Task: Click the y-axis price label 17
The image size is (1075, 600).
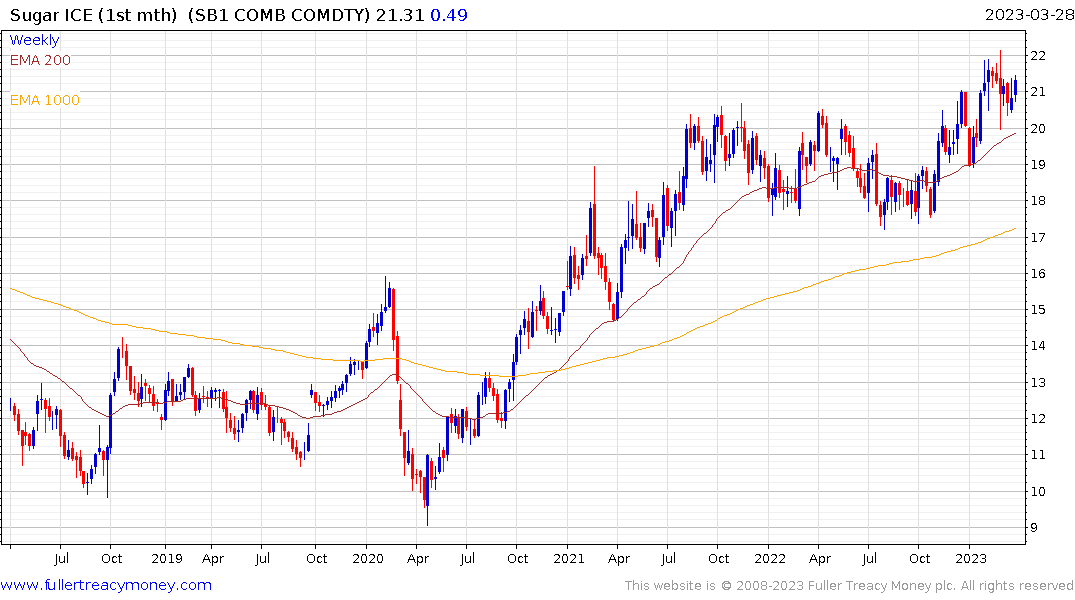Action: pos(1037,237)
